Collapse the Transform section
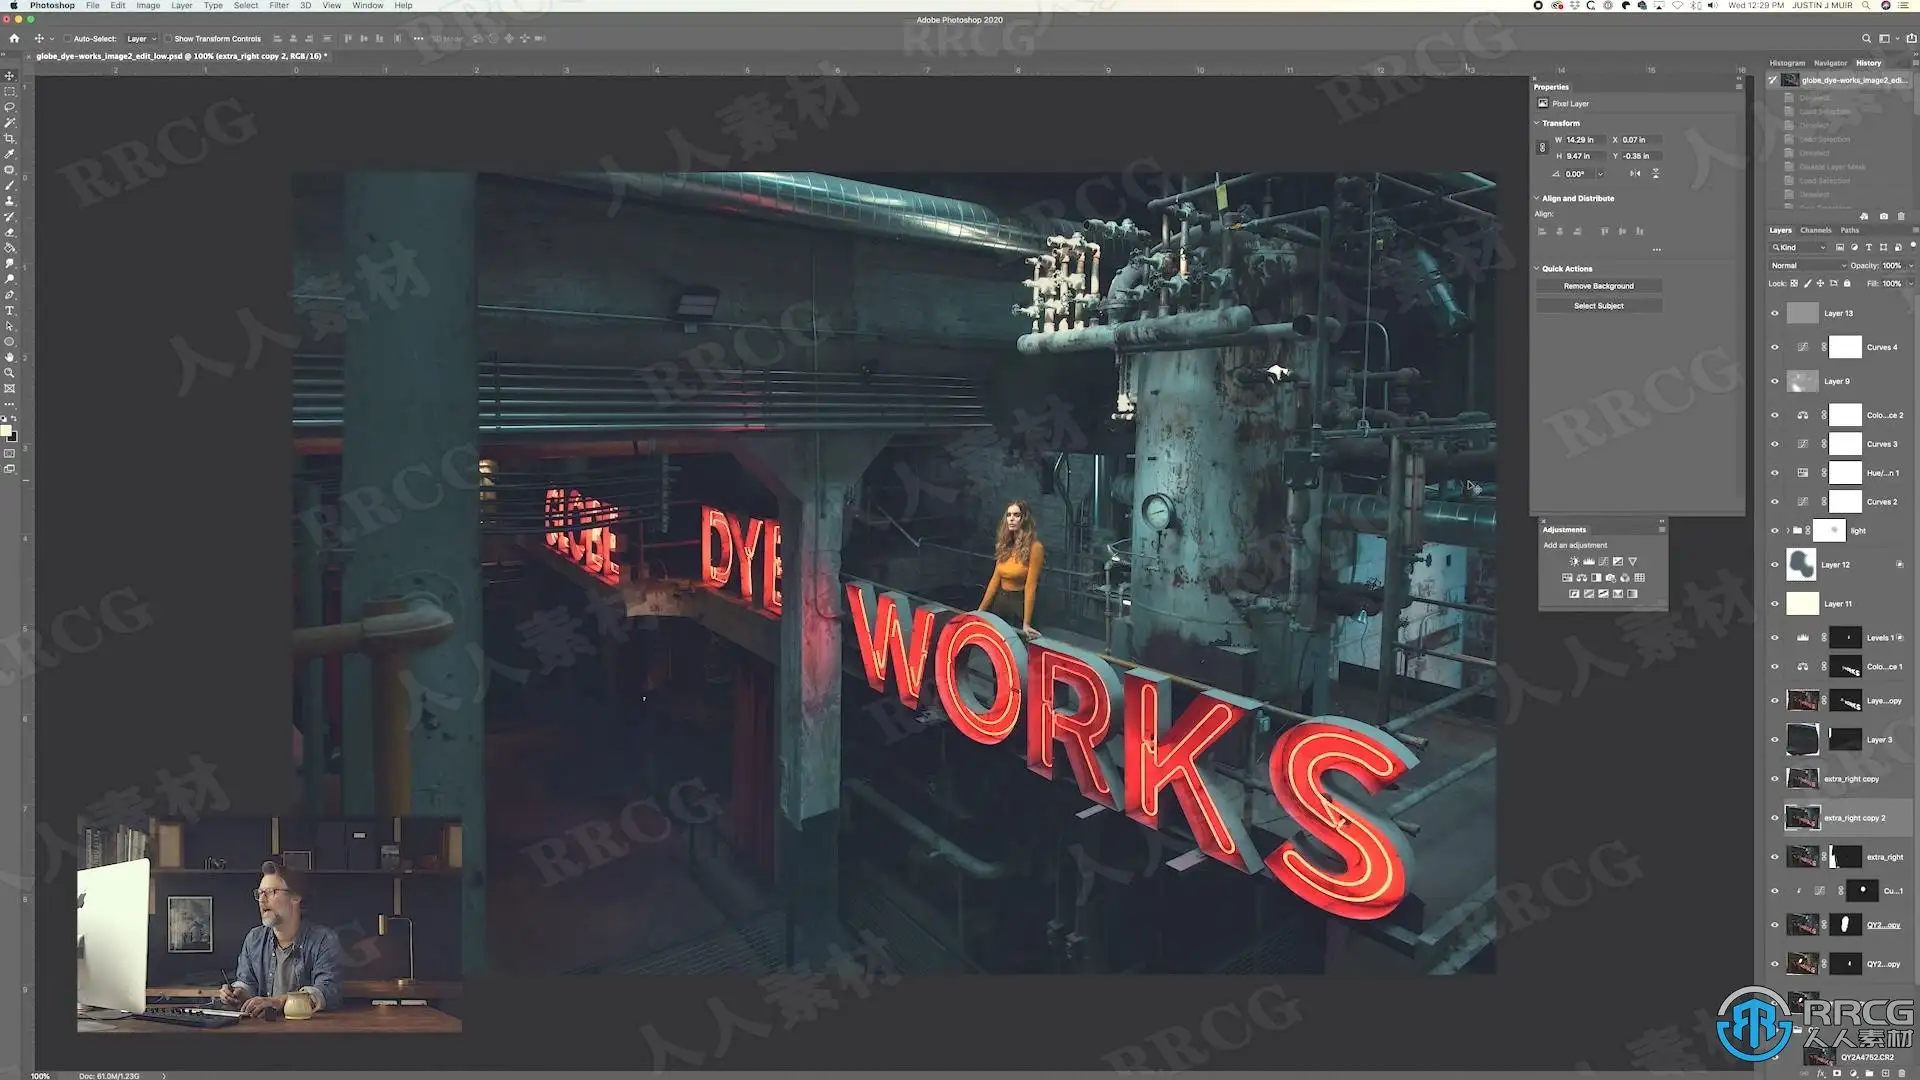 [1537, 123]
